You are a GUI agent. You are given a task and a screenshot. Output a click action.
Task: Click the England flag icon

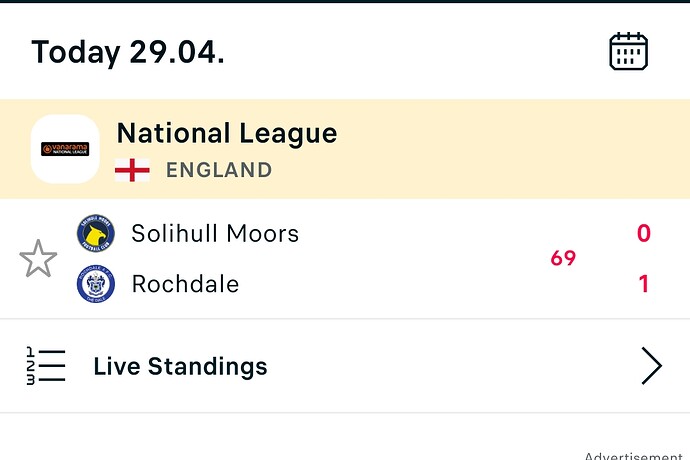(132, 170)
